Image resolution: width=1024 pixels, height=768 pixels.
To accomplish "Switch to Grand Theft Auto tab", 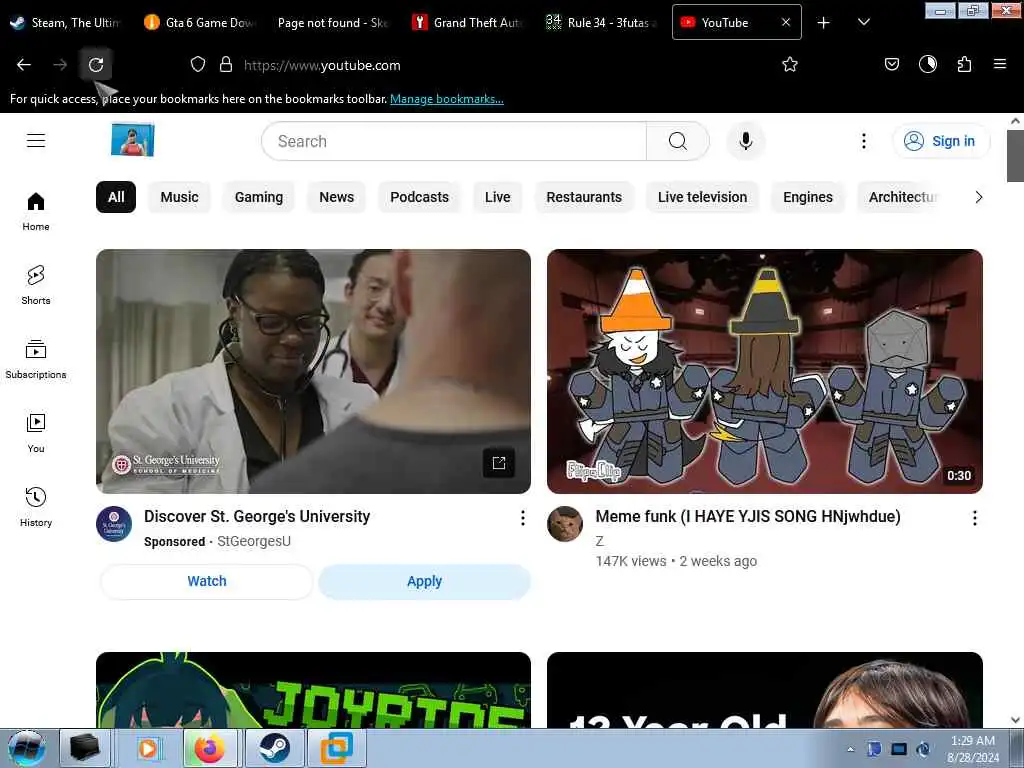I will pos(469,23).
